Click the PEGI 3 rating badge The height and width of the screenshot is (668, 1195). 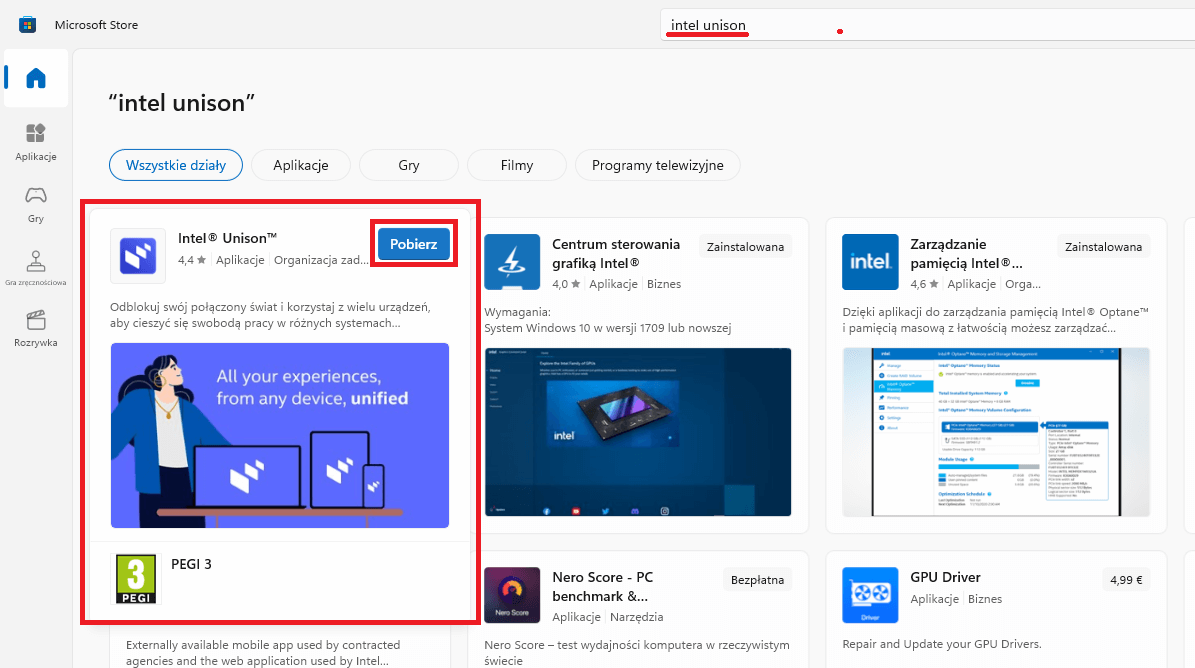pyautogui.click(x=136, y=579)
